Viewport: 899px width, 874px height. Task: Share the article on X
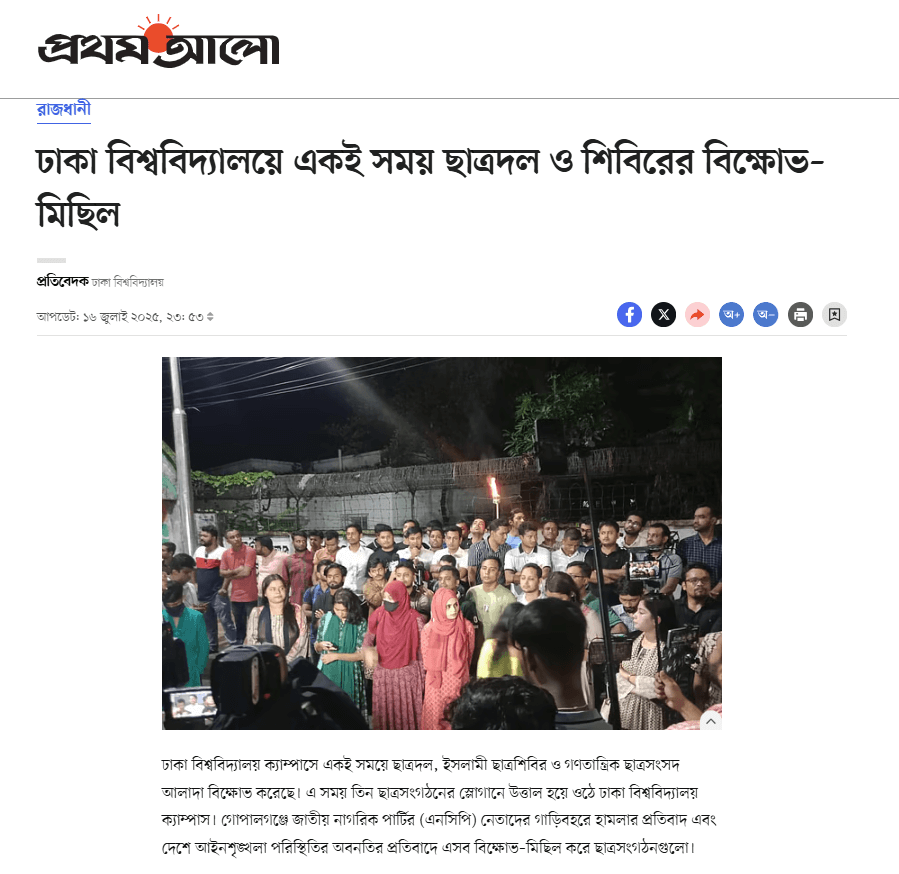point(663,314)
